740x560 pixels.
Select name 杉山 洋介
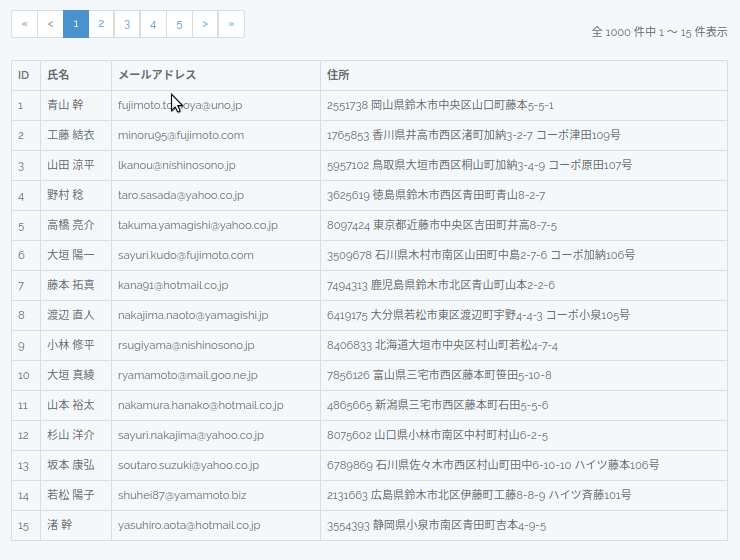pos(71,435)
